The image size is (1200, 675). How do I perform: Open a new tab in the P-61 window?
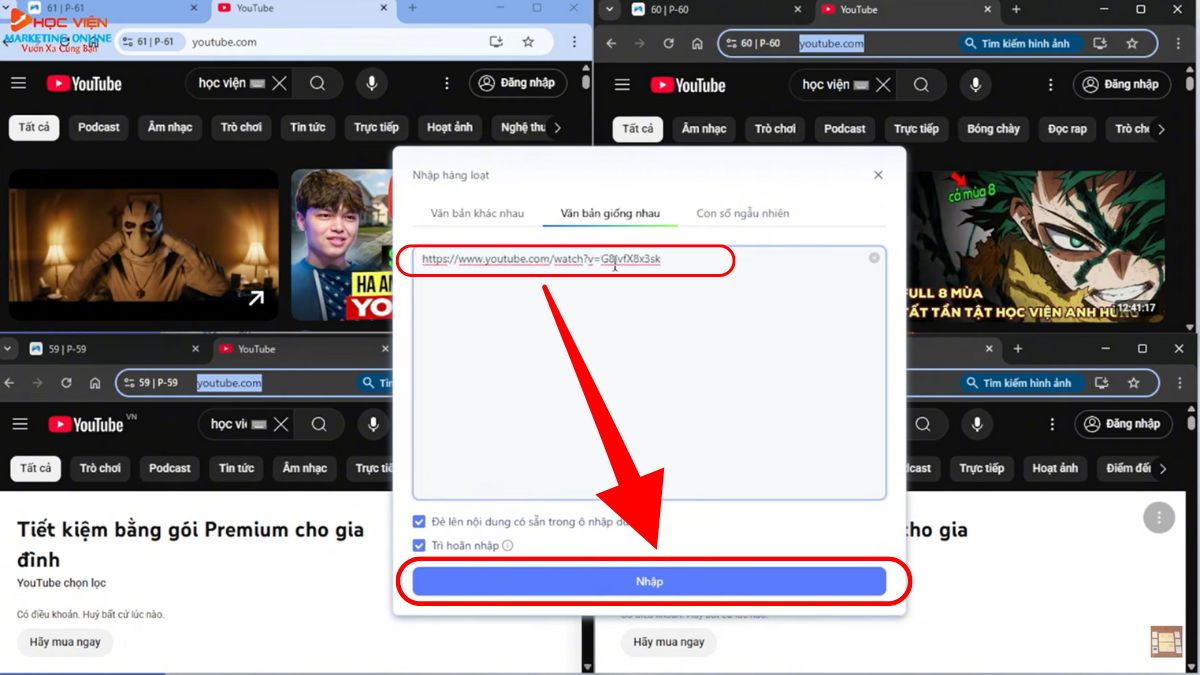[412, 8]
